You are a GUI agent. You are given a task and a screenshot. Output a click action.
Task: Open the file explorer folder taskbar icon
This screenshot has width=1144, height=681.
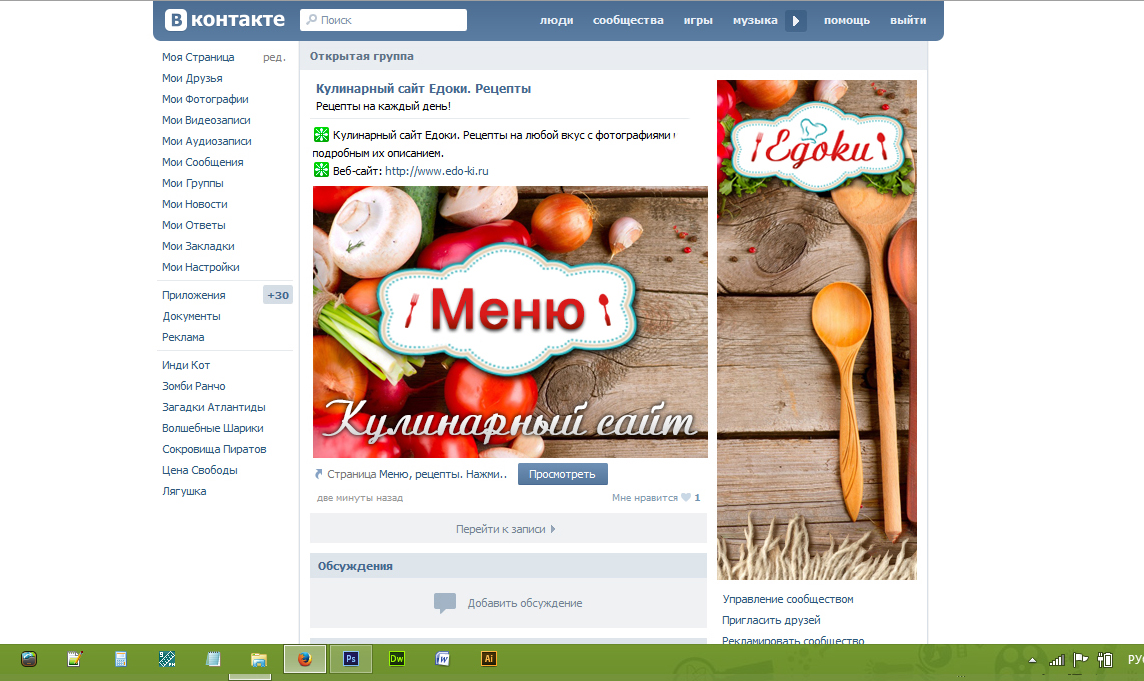point(258,660)
